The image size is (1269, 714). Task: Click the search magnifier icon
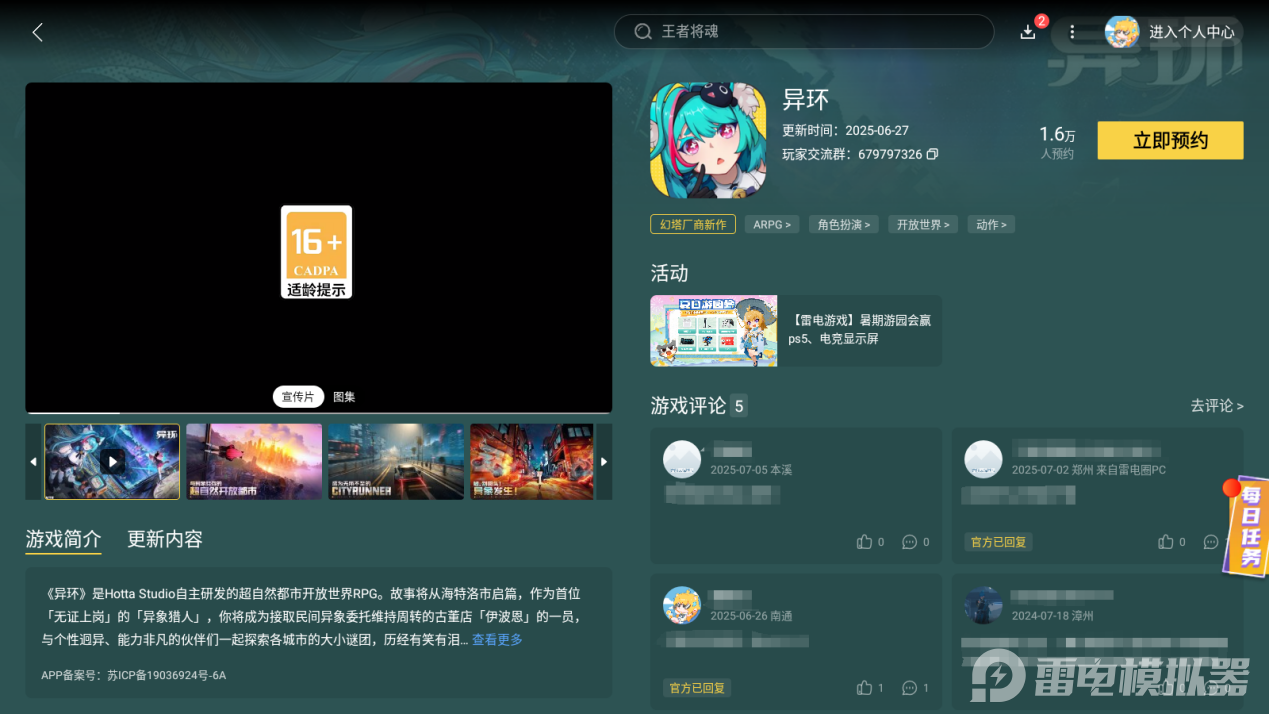point(643,32)
